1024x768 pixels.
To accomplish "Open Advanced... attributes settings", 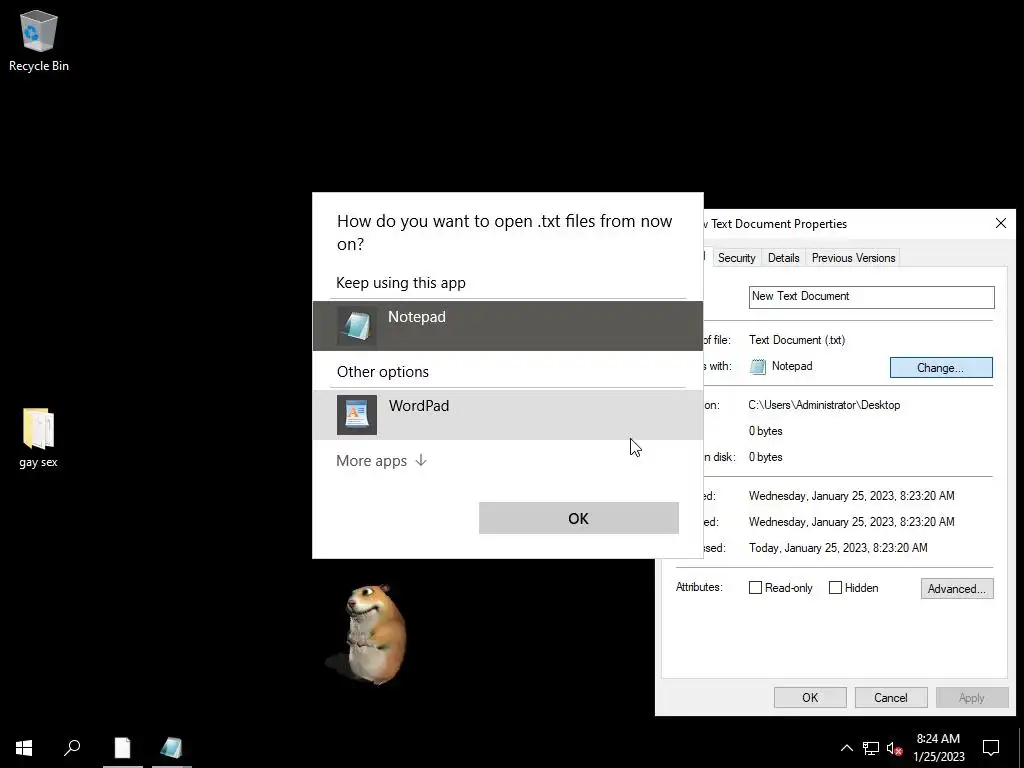I will pos(957,588).
